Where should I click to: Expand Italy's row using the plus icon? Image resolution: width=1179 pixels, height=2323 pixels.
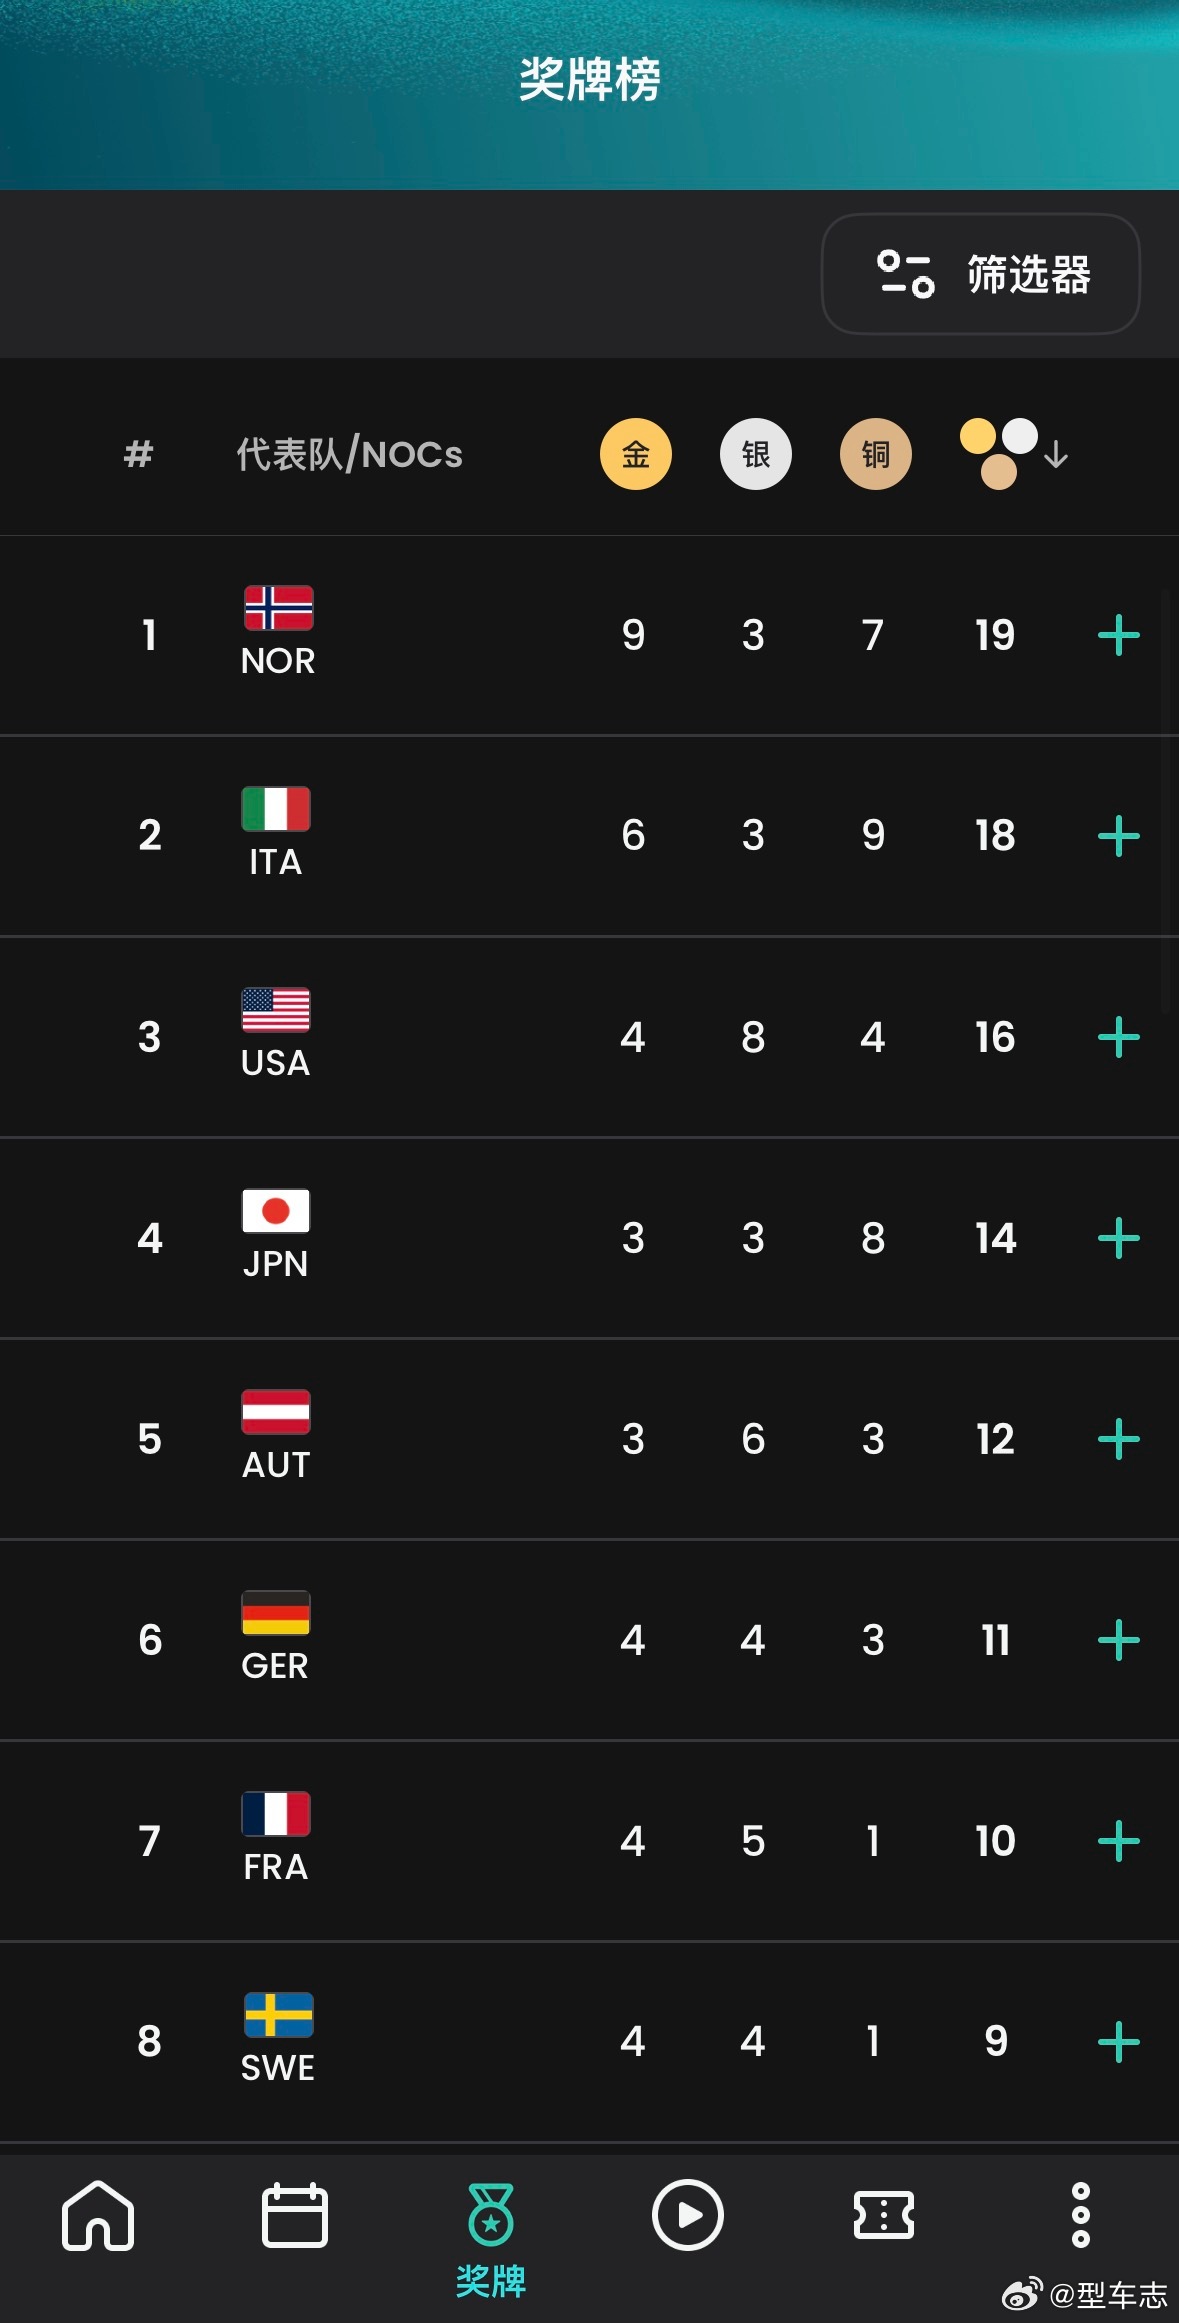pyautogui.click(x=1118, y=836)
